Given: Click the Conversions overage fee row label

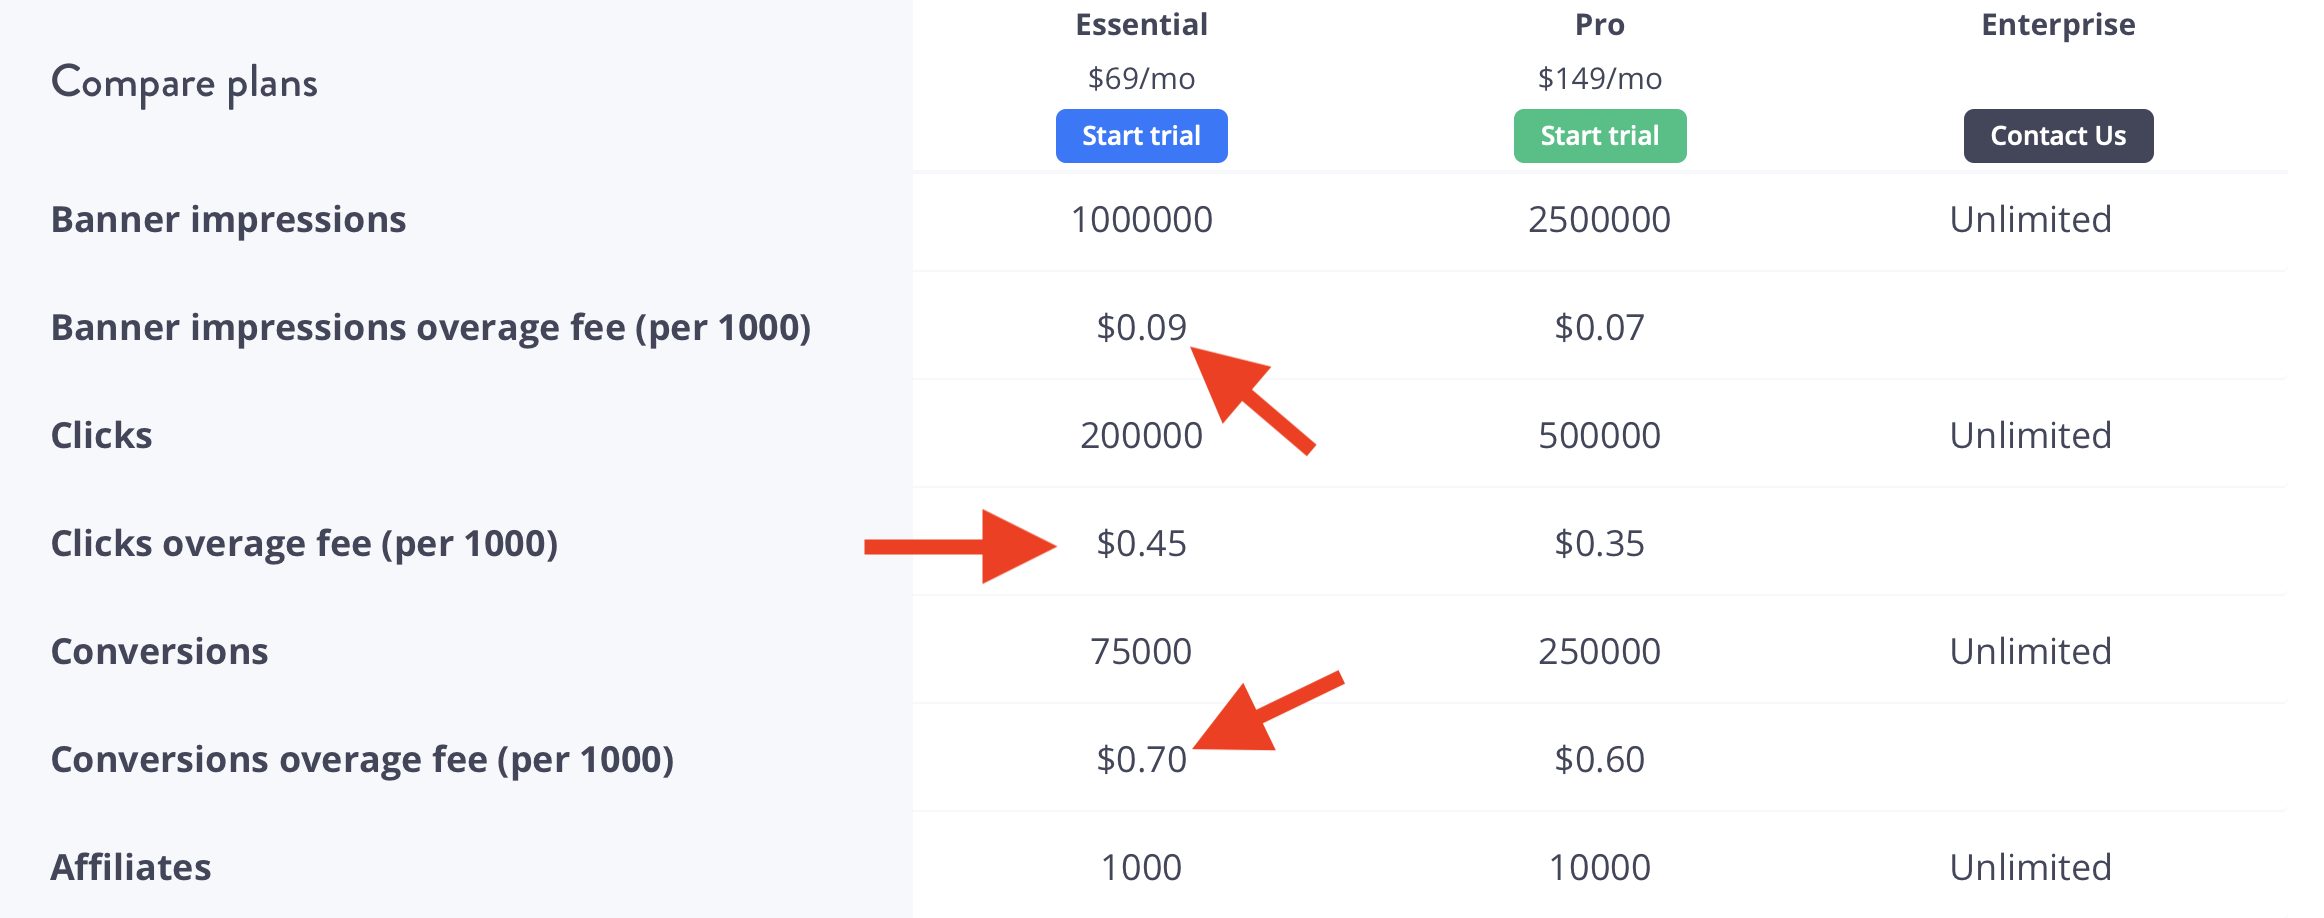Looking at the screenshot, I should coord(363,759).
